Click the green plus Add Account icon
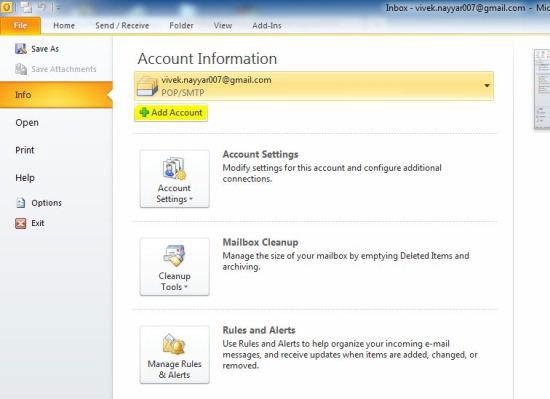Screen dimensions: 550x399 [x=144, y=113]
